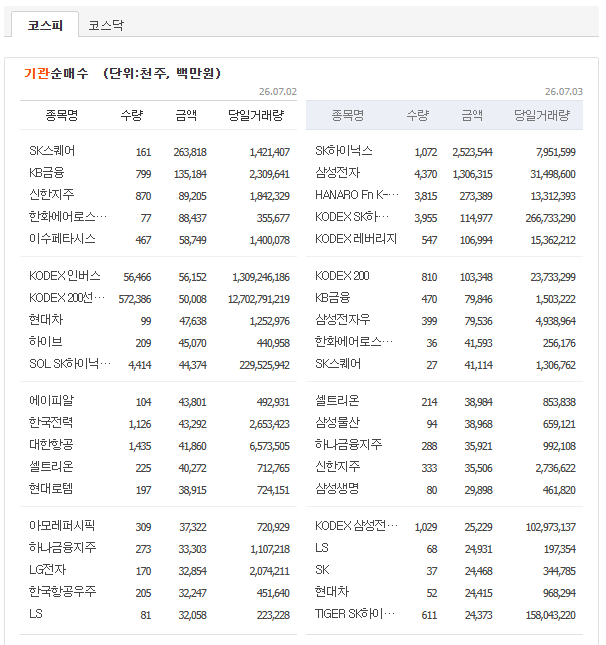Image resolution: width=606 pixels, height=645 pixels.
Task: Click the 삼성생명 stock link
Action: pos(337,489)
